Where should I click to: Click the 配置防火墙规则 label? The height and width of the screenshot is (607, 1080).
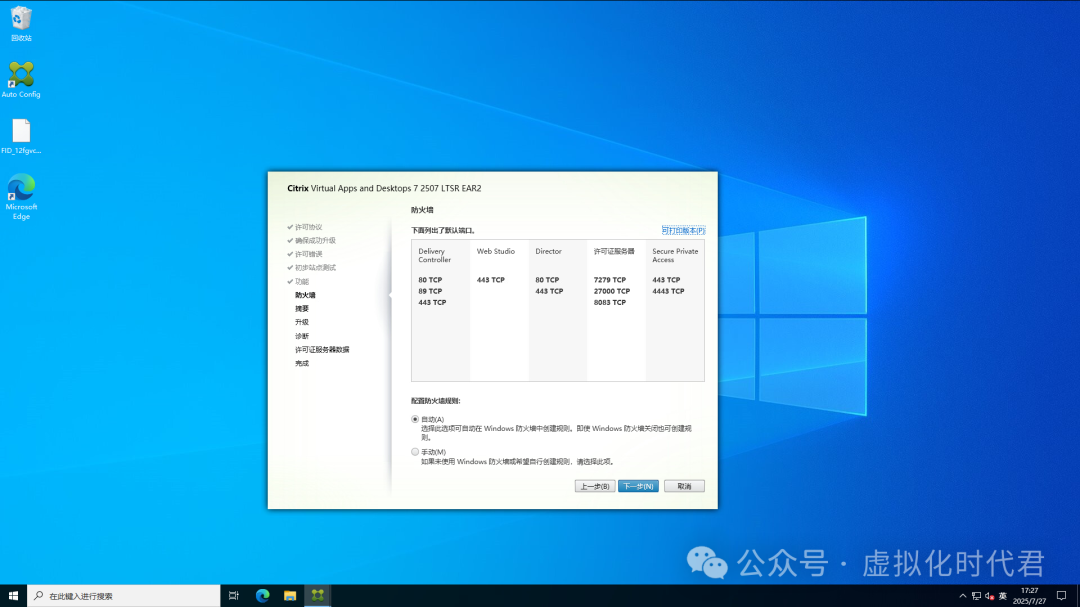click(x=436, y=401)
